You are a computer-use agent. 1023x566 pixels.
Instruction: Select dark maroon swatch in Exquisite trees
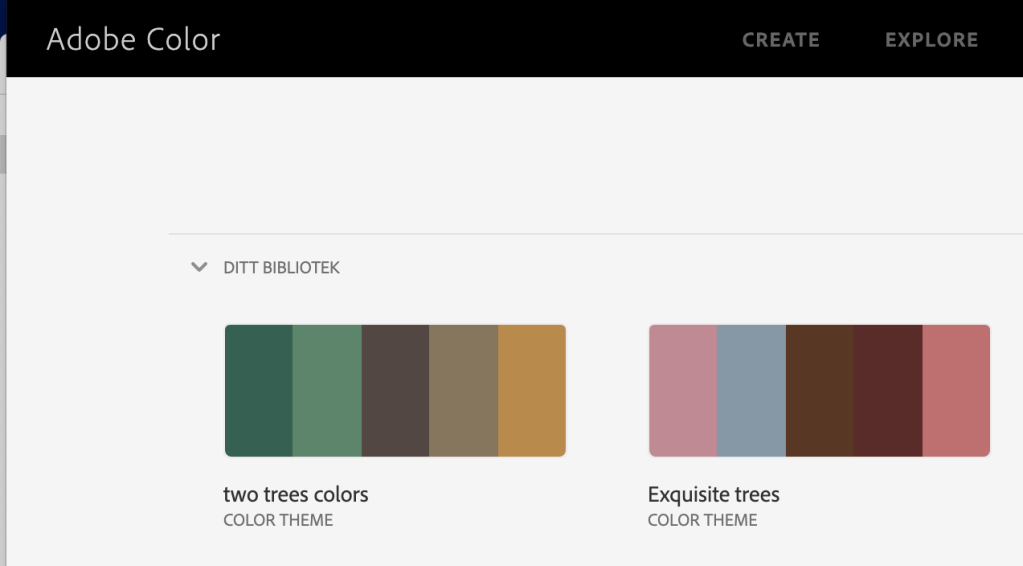tap(887, 390)
